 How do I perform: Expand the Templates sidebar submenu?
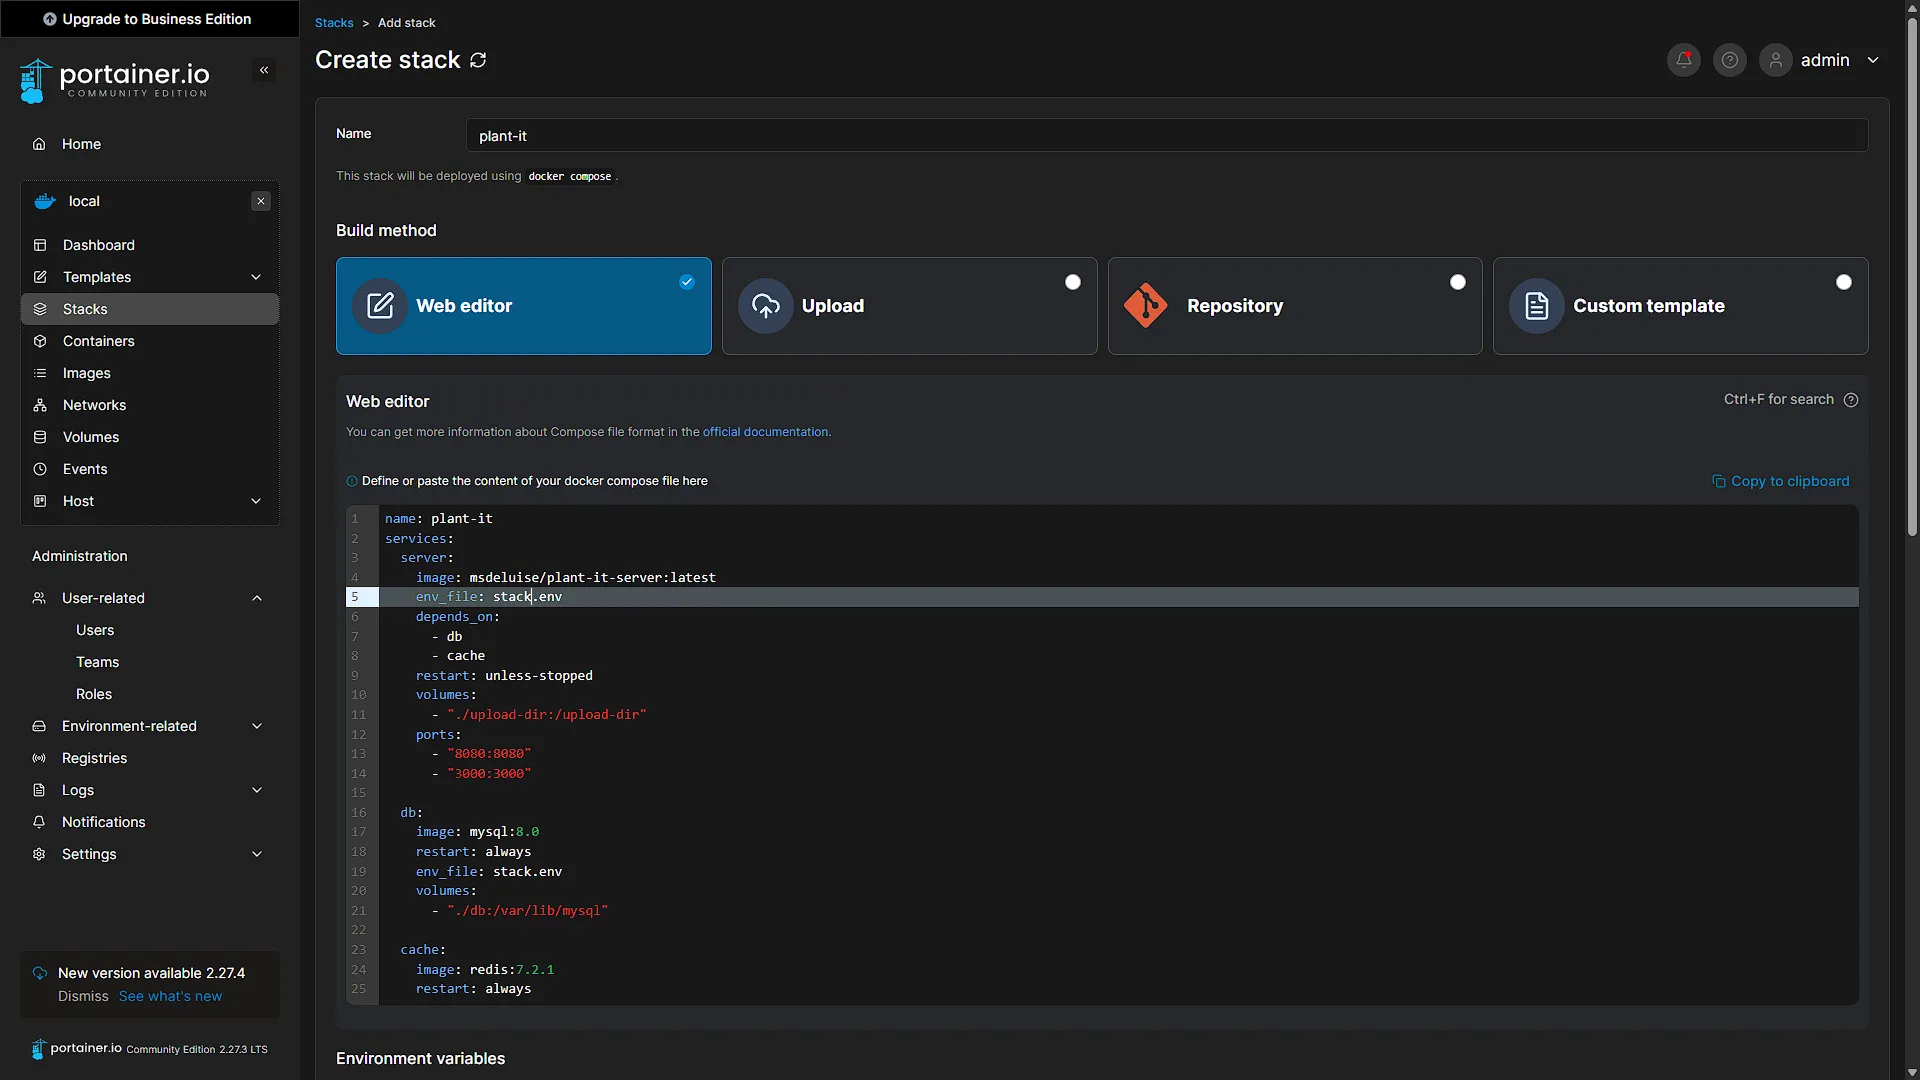[x=256, y=277]
